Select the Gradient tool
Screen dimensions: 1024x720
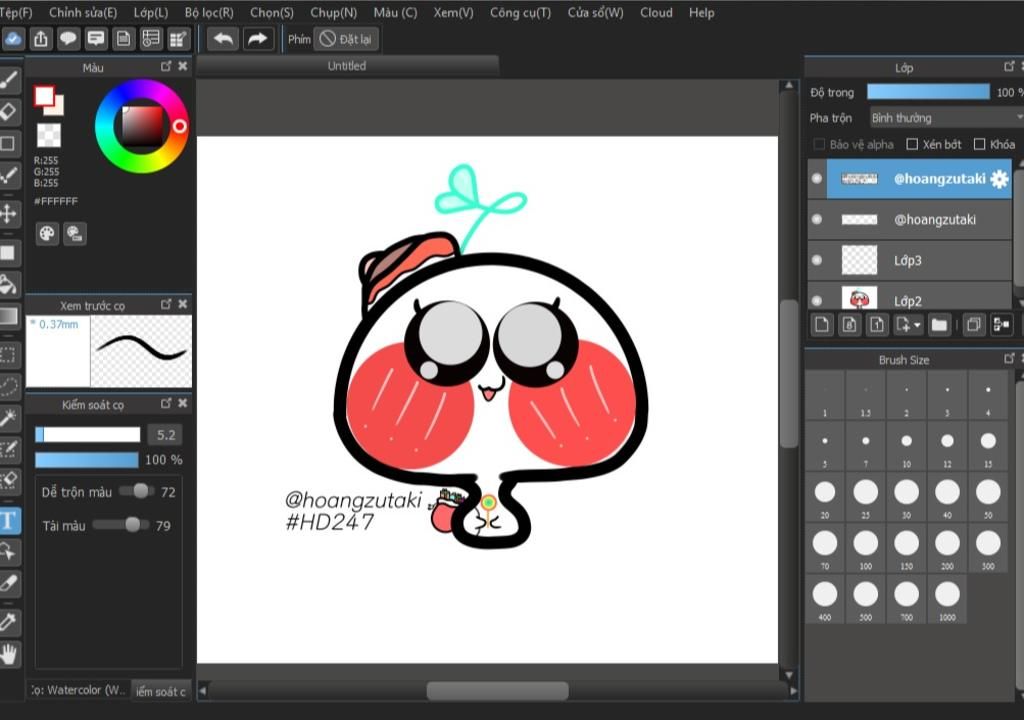[9, 316]
